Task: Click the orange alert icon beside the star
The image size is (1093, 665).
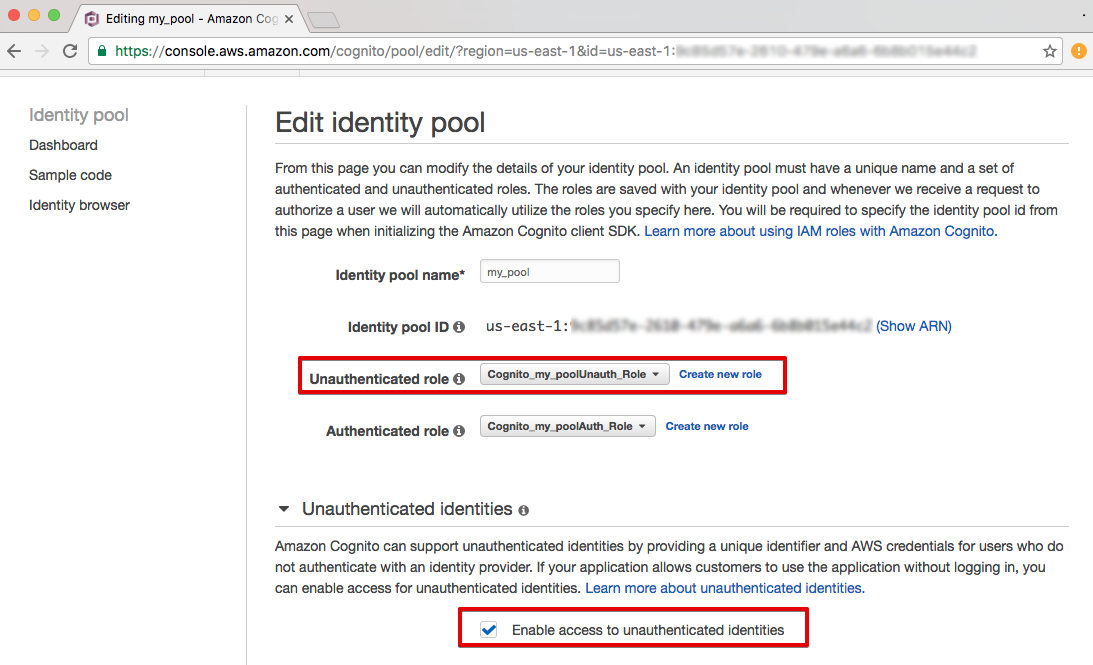Action: (1078, 51)
